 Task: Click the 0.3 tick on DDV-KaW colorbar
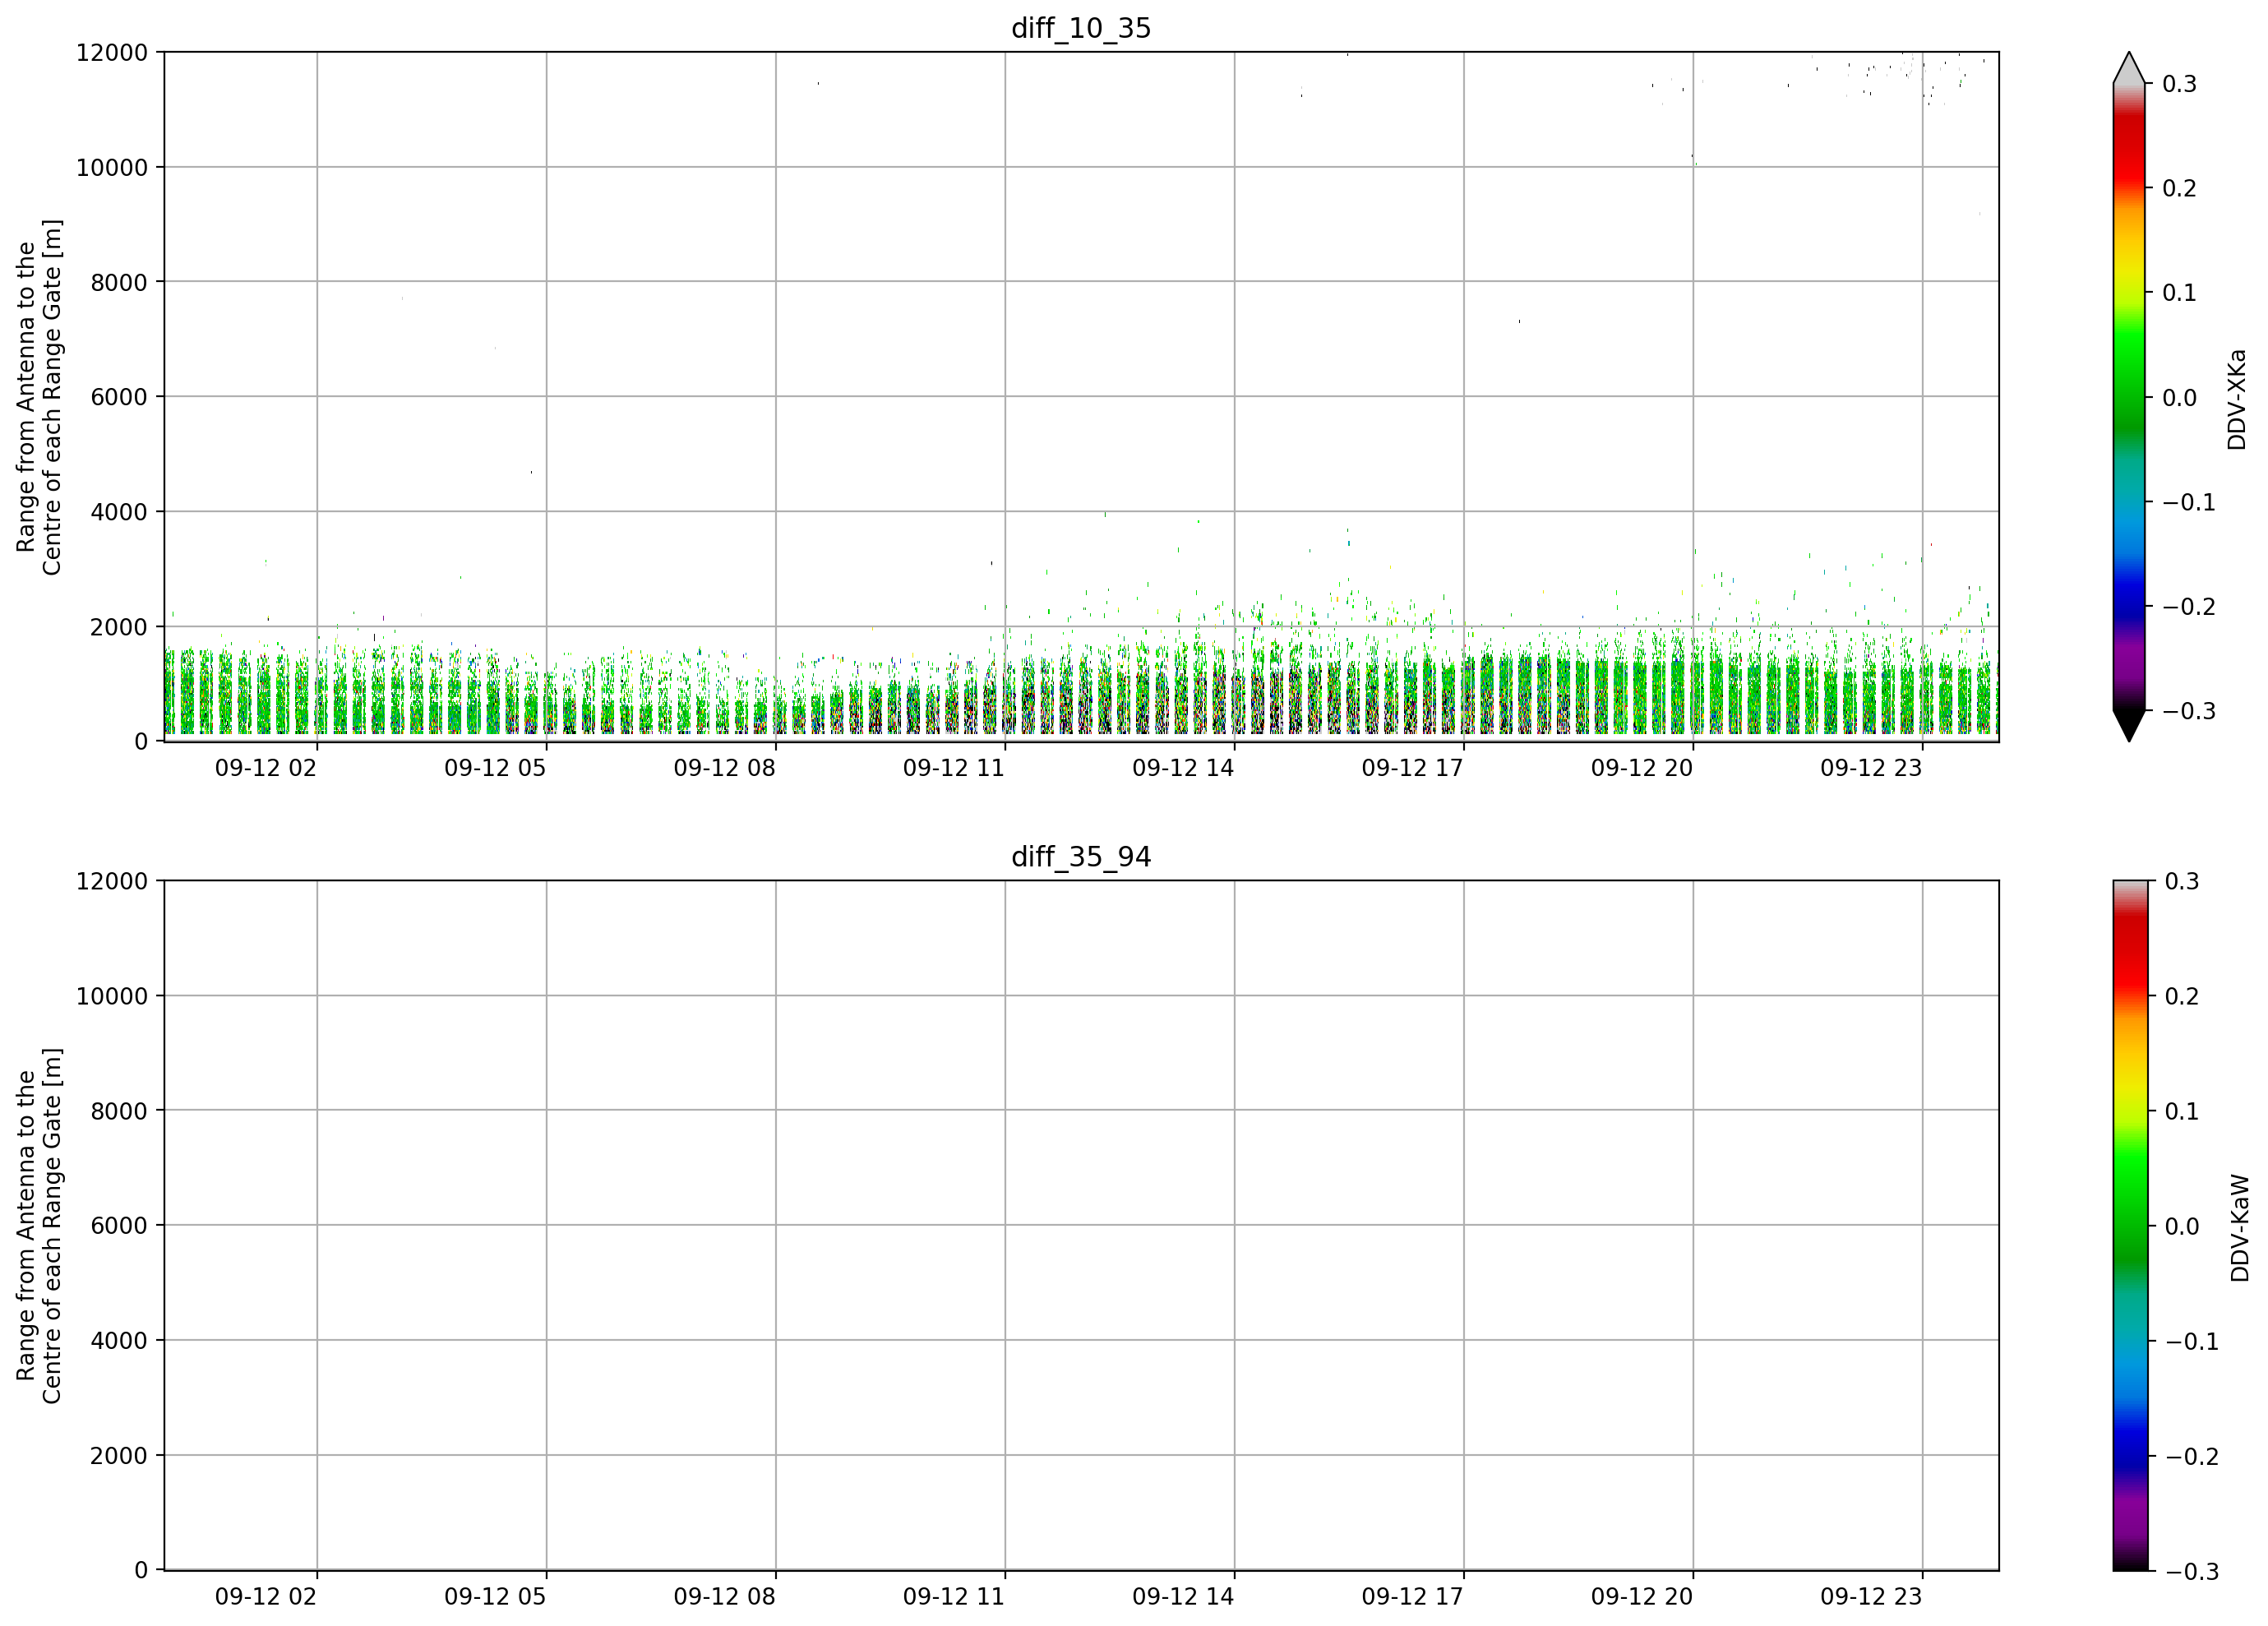2182,882
